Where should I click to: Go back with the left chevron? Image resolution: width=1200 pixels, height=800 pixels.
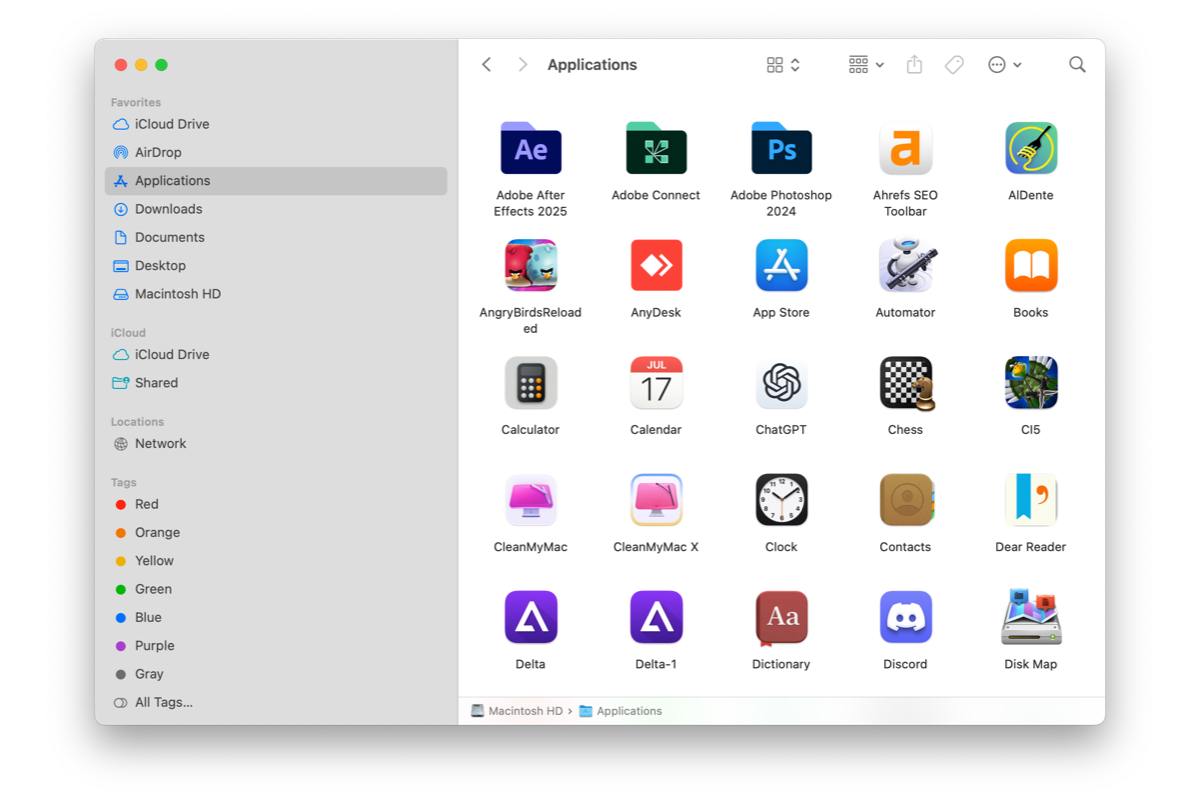point(487,64)
